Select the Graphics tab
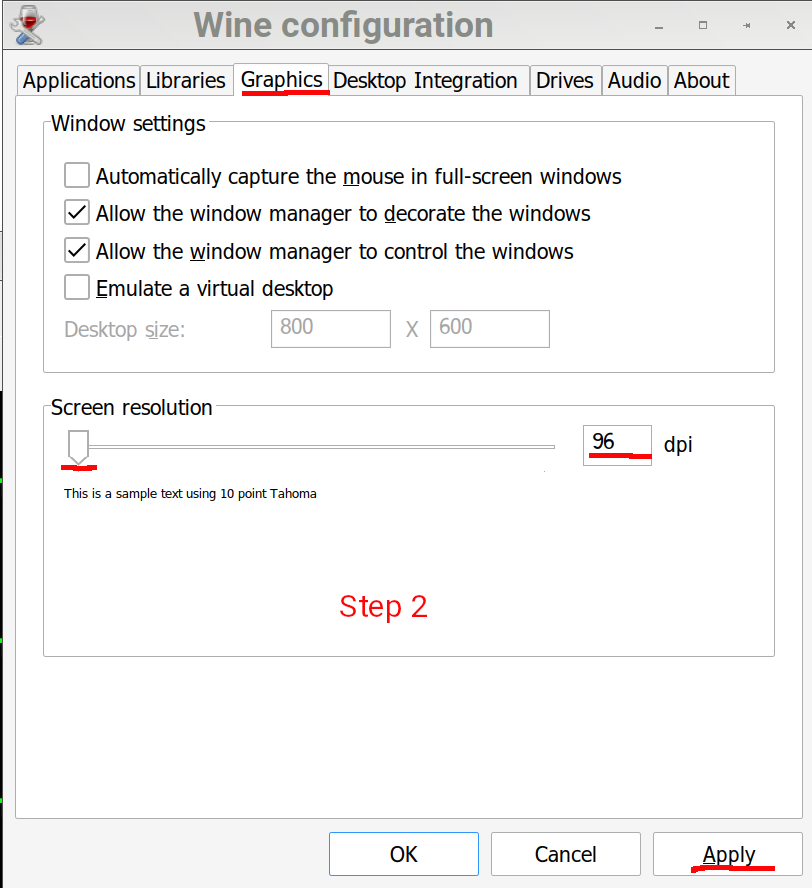 pos(281,80)
